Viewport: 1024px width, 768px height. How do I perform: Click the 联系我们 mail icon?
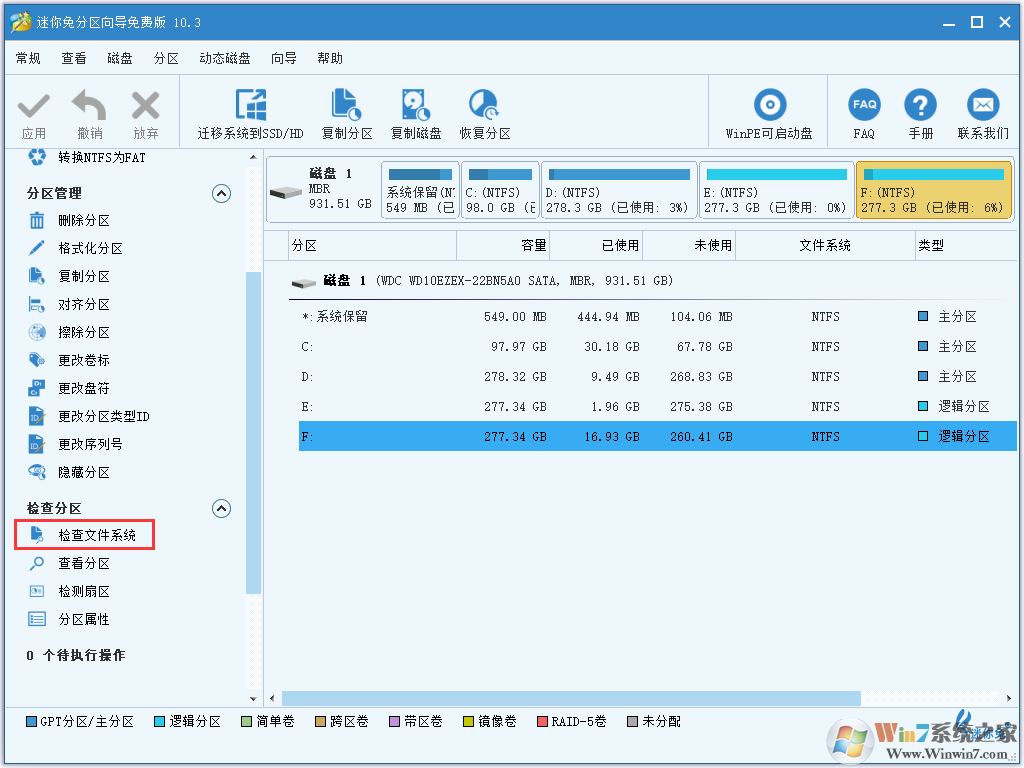[983, 106]
